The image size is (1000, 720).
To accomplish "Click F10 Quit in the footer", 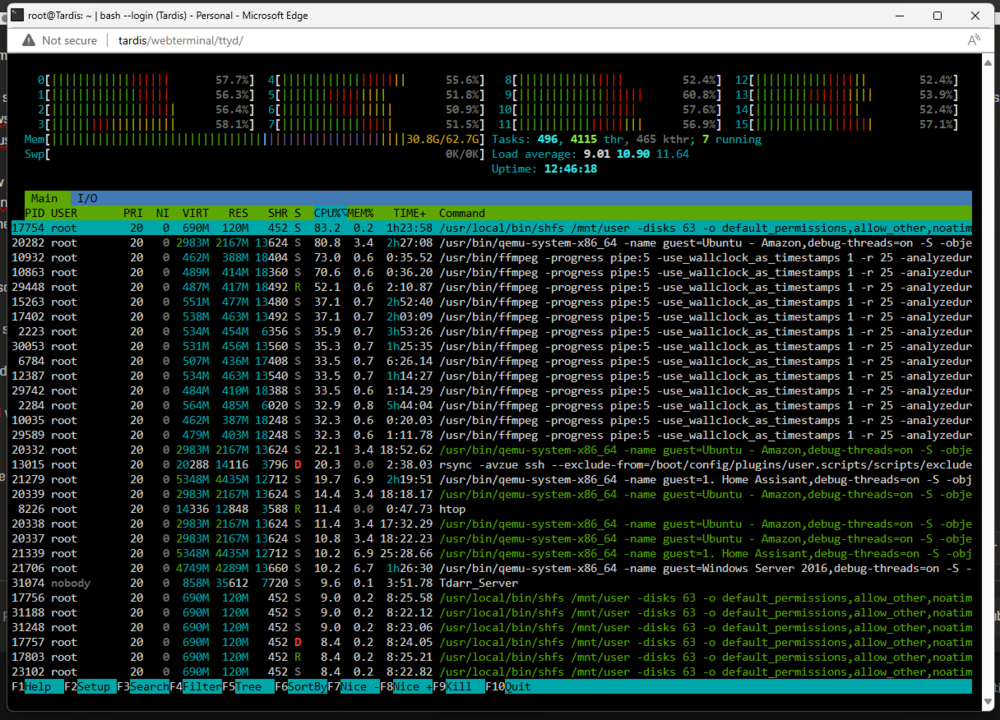I will click(508, 687).
